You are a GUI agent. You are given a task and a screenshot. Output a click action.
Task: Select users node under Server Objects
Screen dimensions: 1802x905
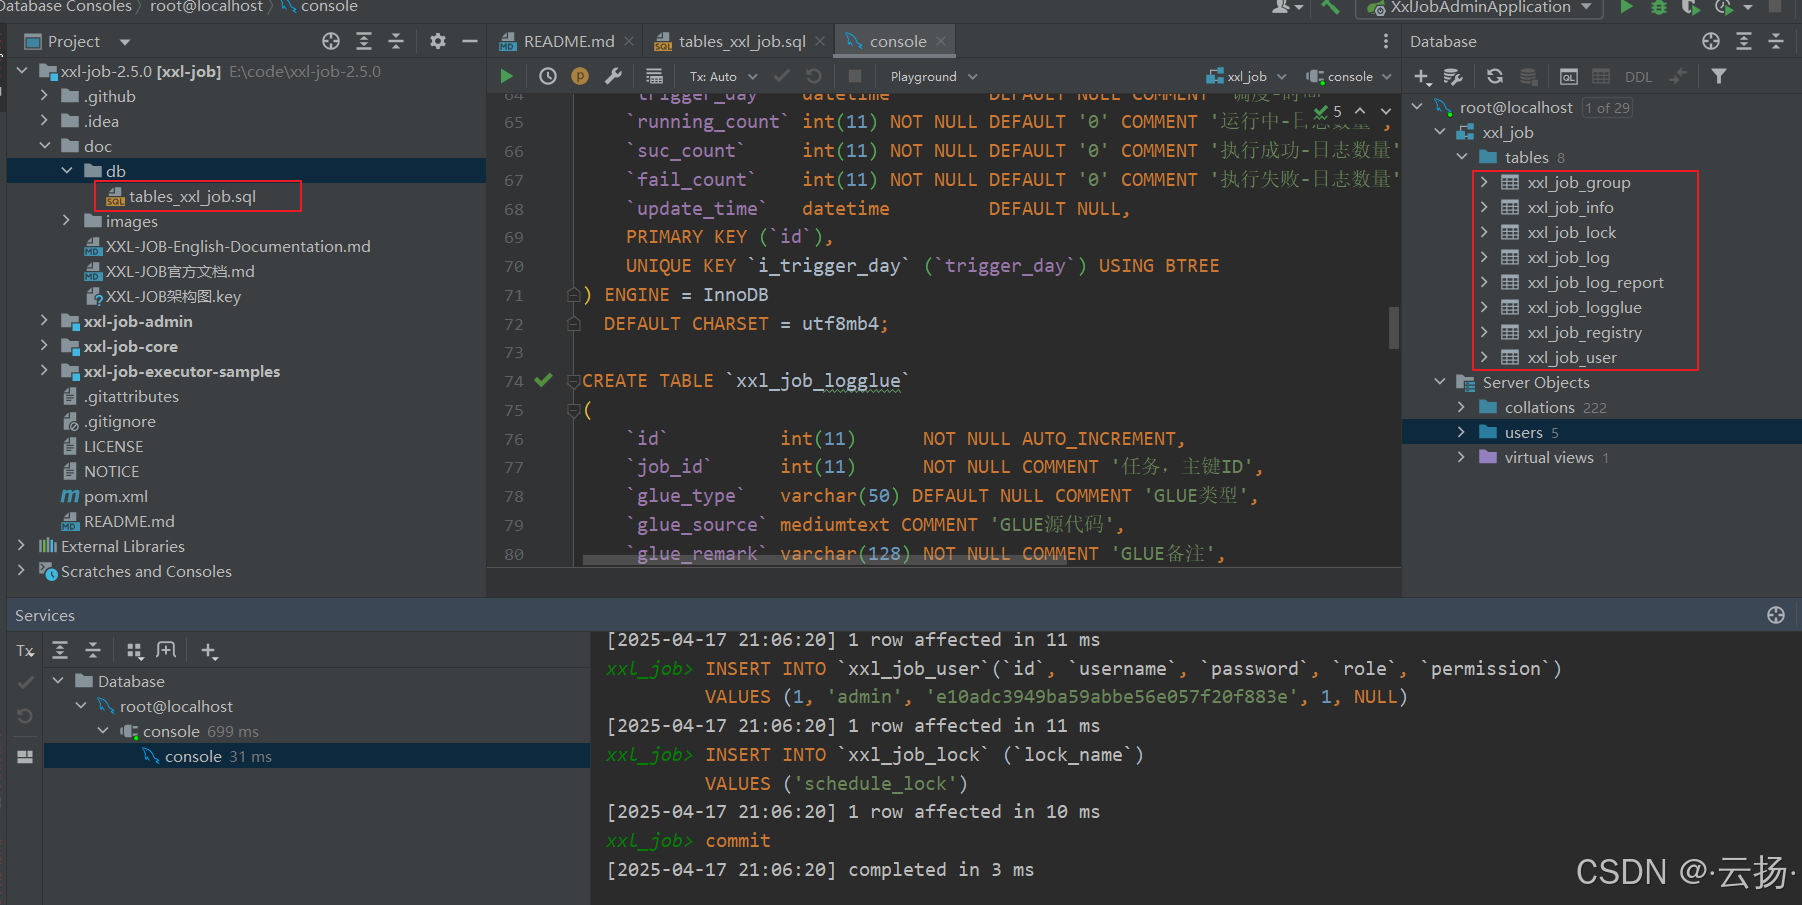1523,432
